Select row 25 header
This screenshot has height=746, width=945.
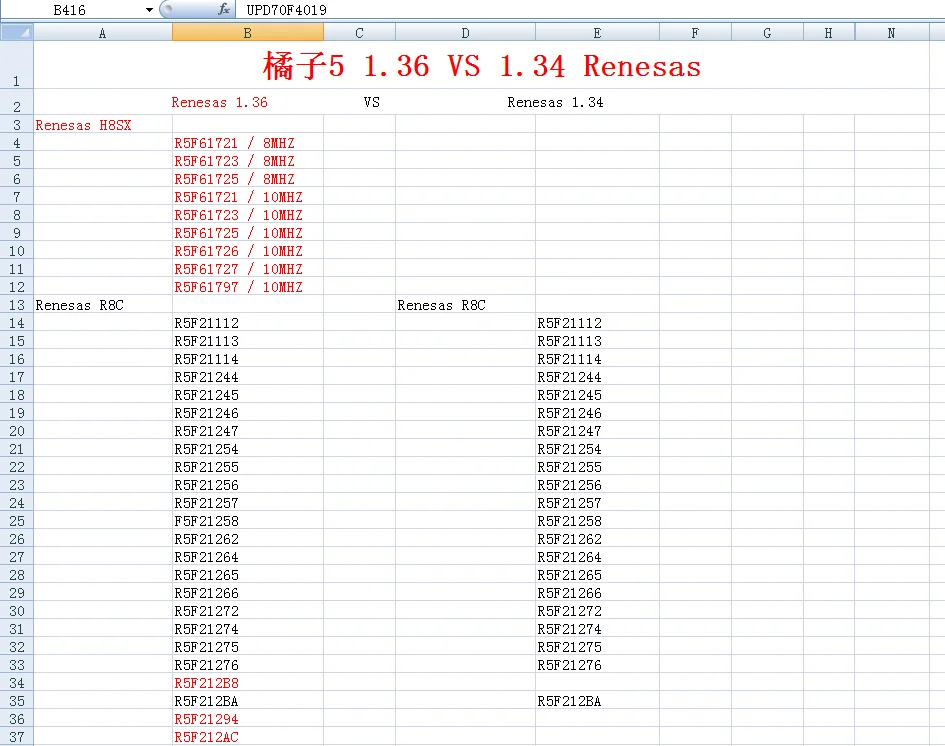pyautogui.click(x=17, y=521)
